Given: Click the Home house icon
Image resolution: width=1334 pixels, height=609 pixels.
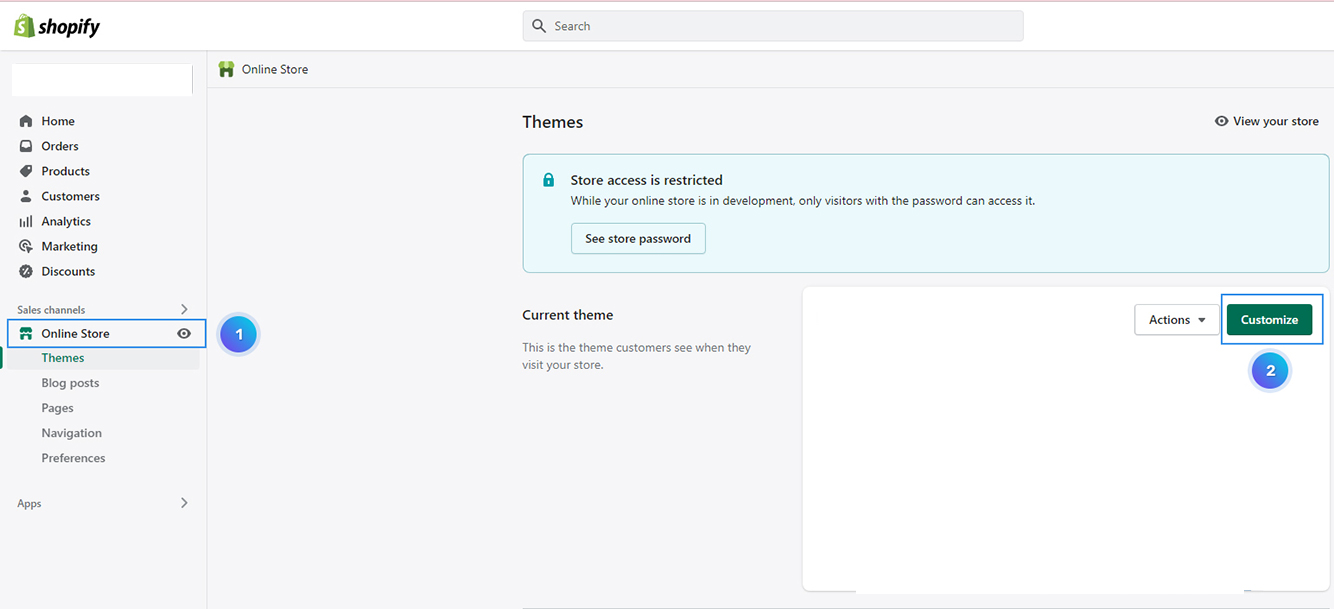Looking at the screenshot, I should pos(26,121).
